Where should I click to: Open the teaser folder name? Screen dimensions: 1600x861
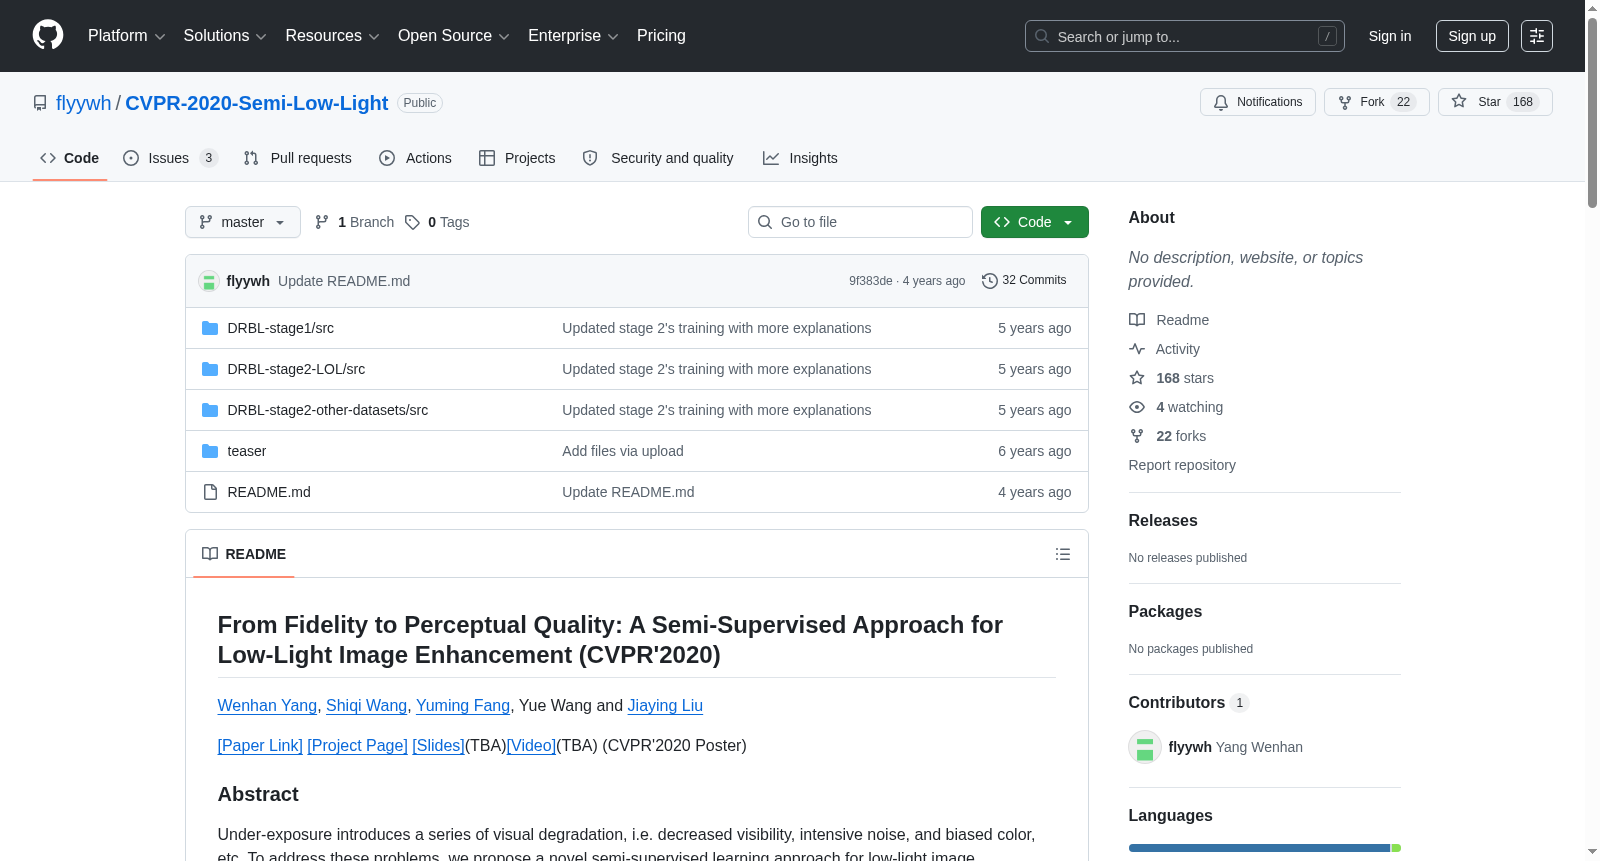[247, 451]
